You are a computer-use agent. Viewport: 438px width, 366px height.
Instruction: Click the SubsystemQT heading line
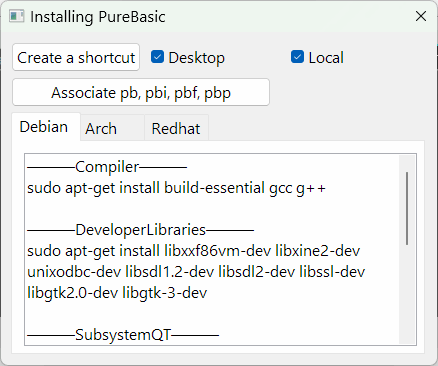coord(123,335)
